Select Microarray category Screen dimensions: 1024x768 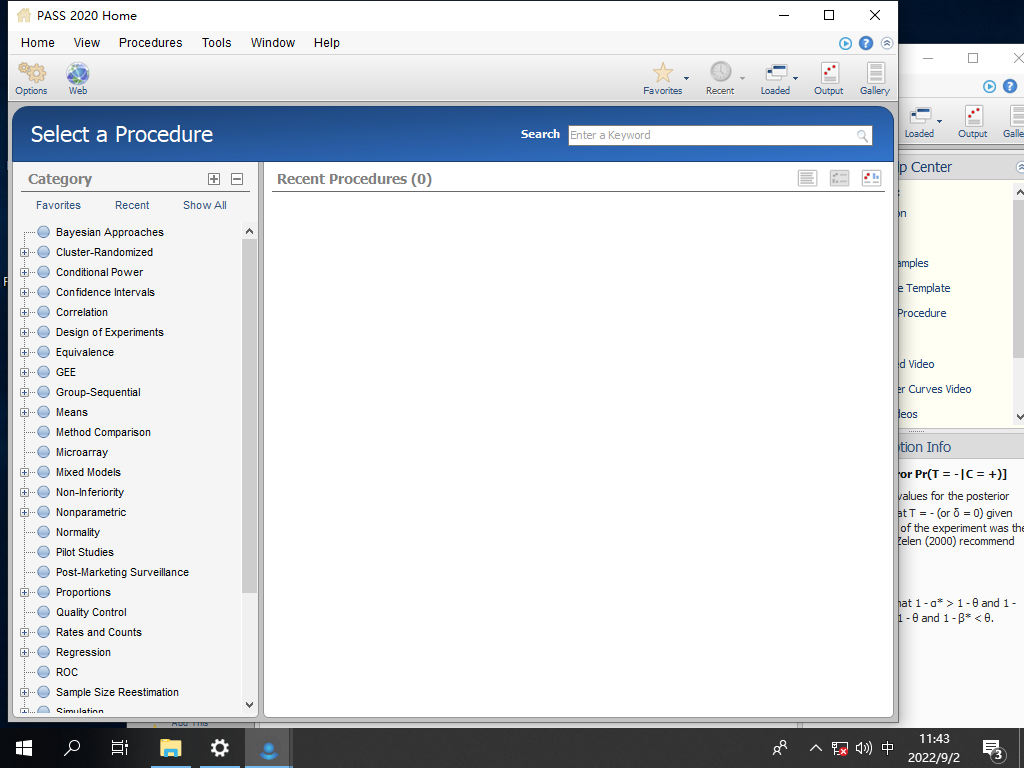point(82,453)
